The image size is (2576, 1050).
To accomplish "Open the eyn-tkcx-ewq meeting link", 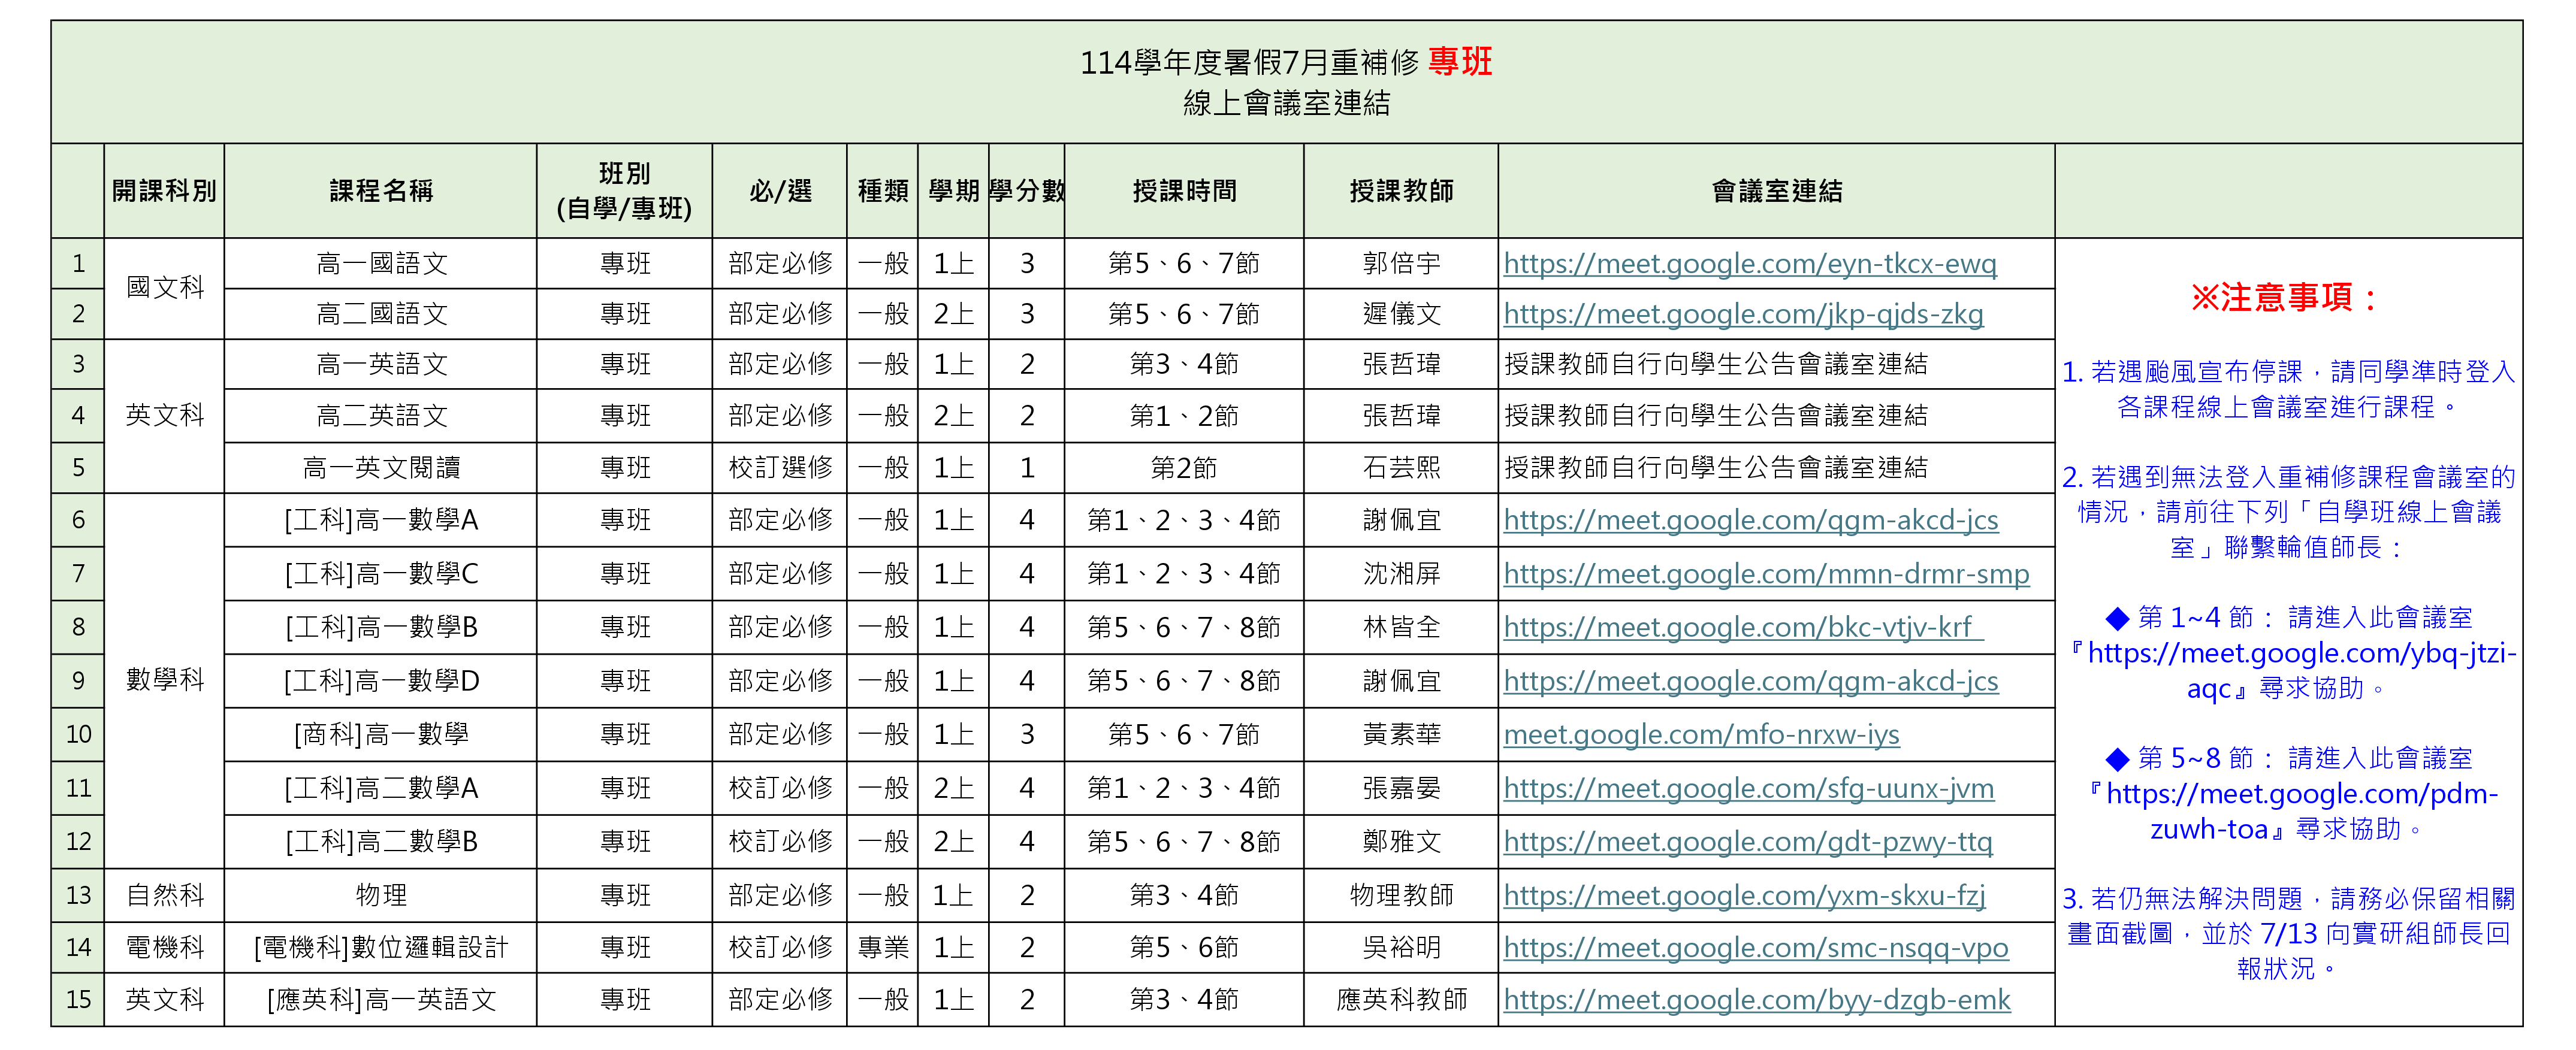I will (1749, 264).
